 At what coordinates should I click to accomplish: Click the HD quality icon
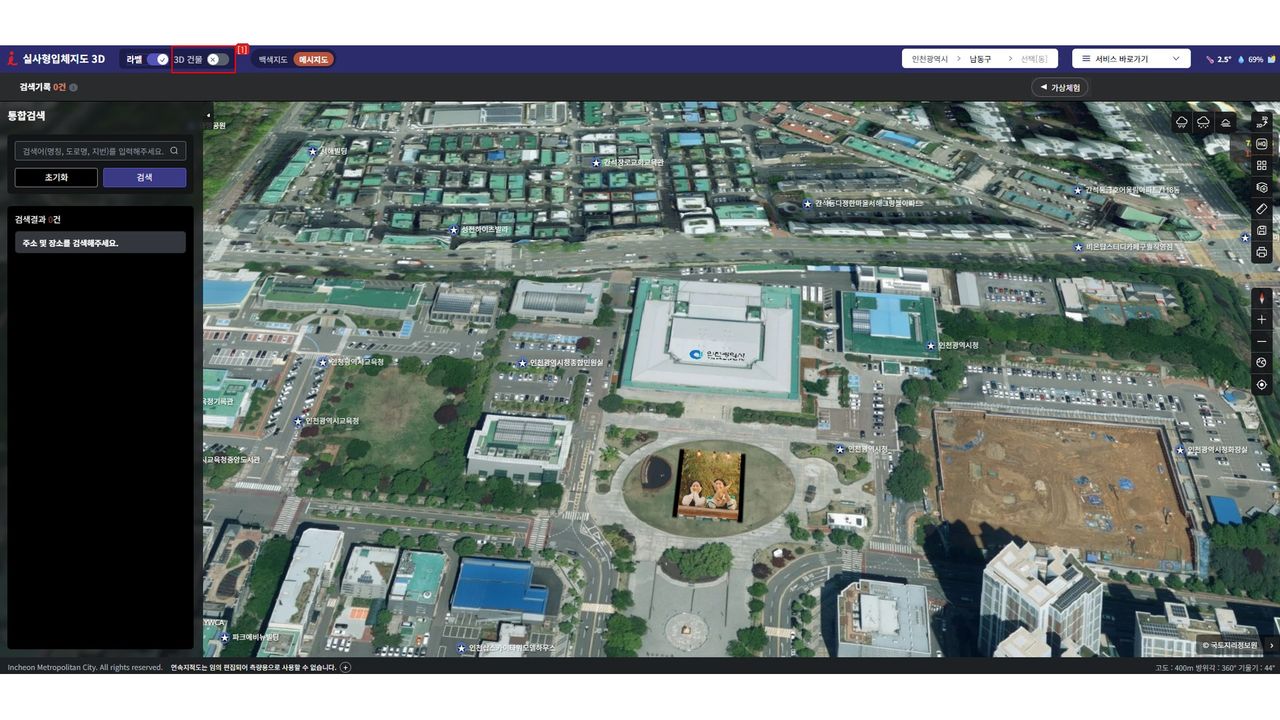point(1262,144)
